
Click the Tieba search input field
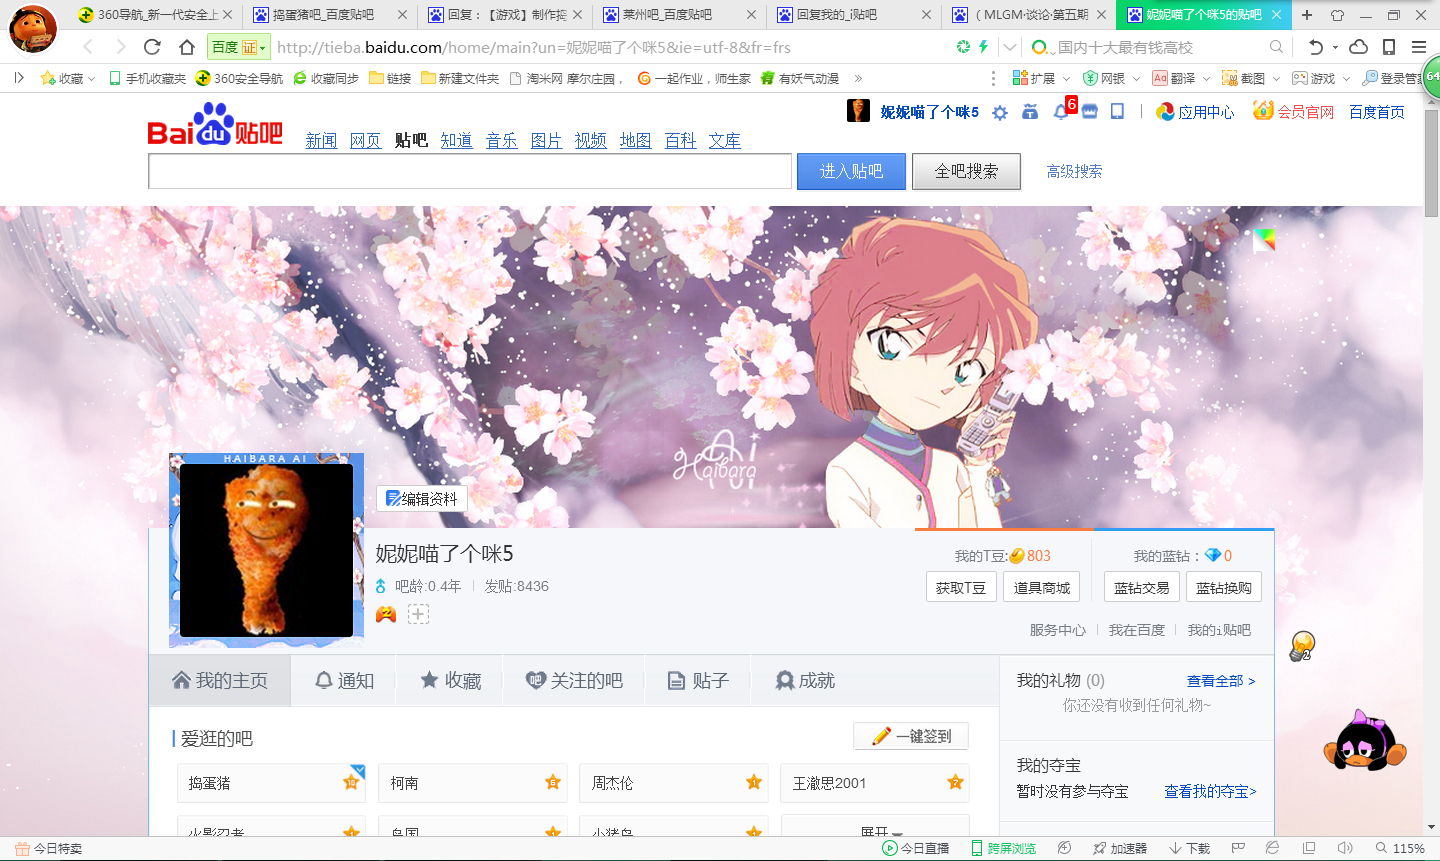[470, 171]
